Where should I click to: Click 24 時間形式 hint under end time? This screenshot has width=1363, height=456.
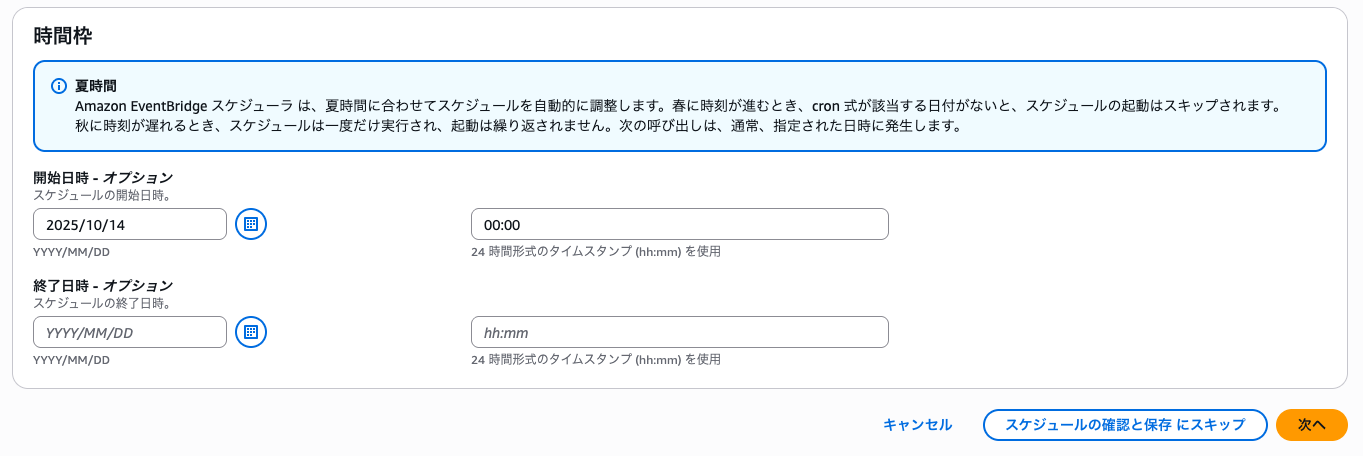pyautogui.click(x=595, y=360)
